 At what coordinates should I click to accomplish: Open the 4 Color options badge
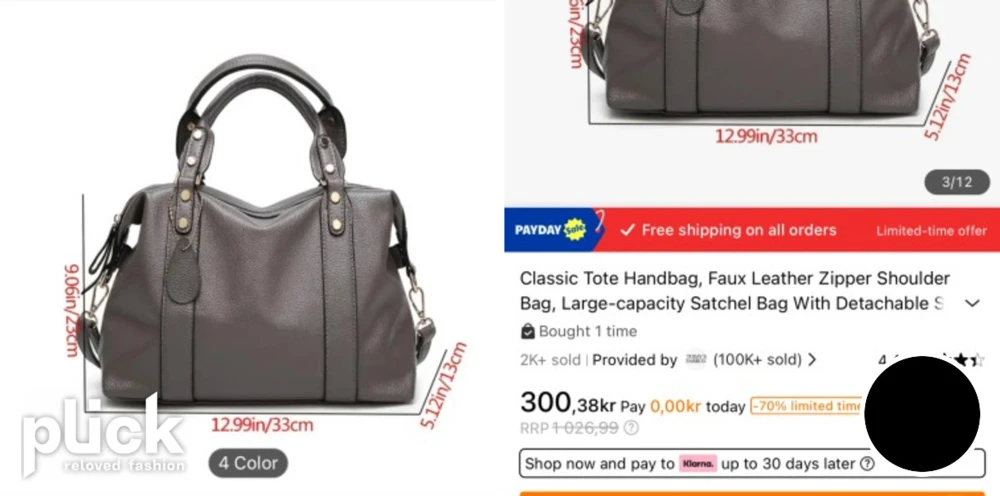click(248, 463)
